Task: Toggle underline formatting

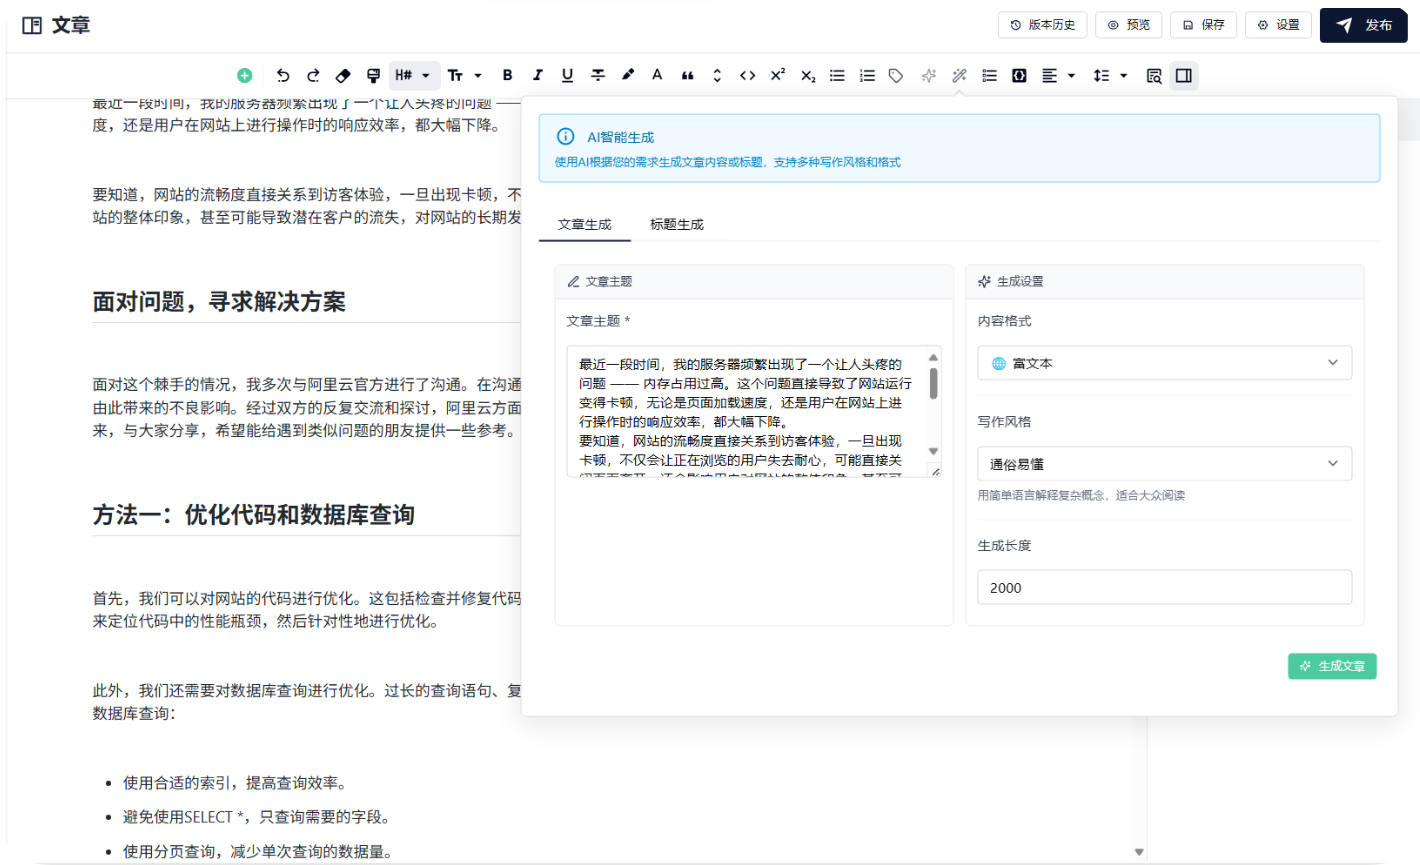Action: [567, 75]
